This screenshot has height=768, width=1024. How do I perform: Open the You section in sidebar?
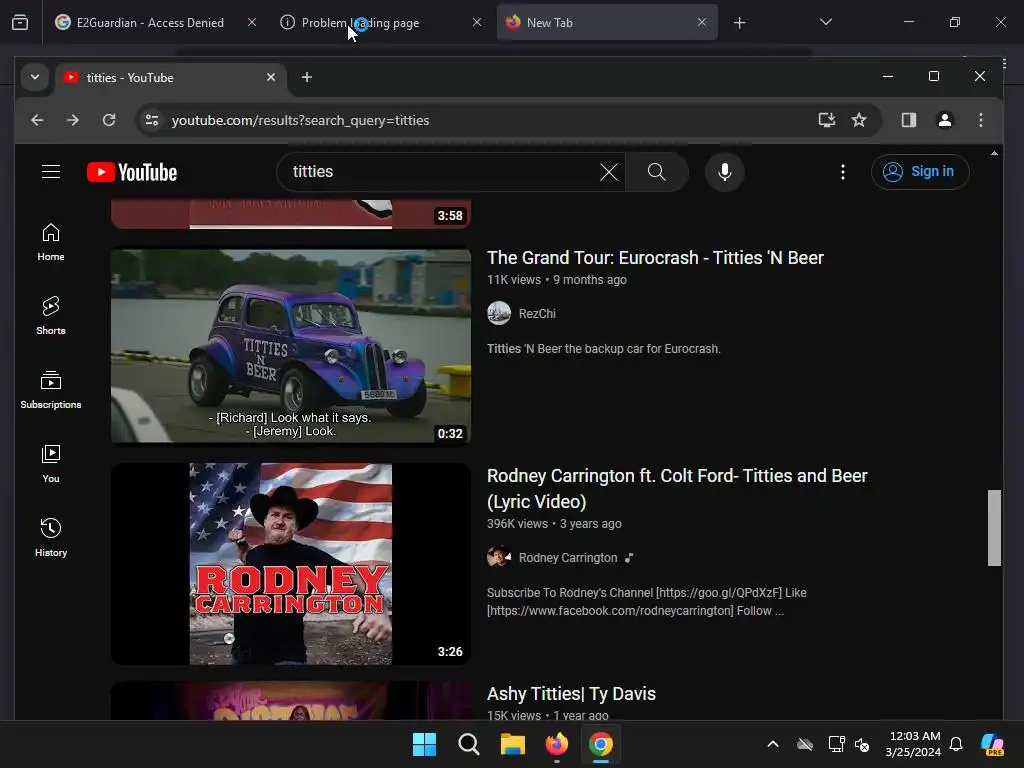(51, 464)
